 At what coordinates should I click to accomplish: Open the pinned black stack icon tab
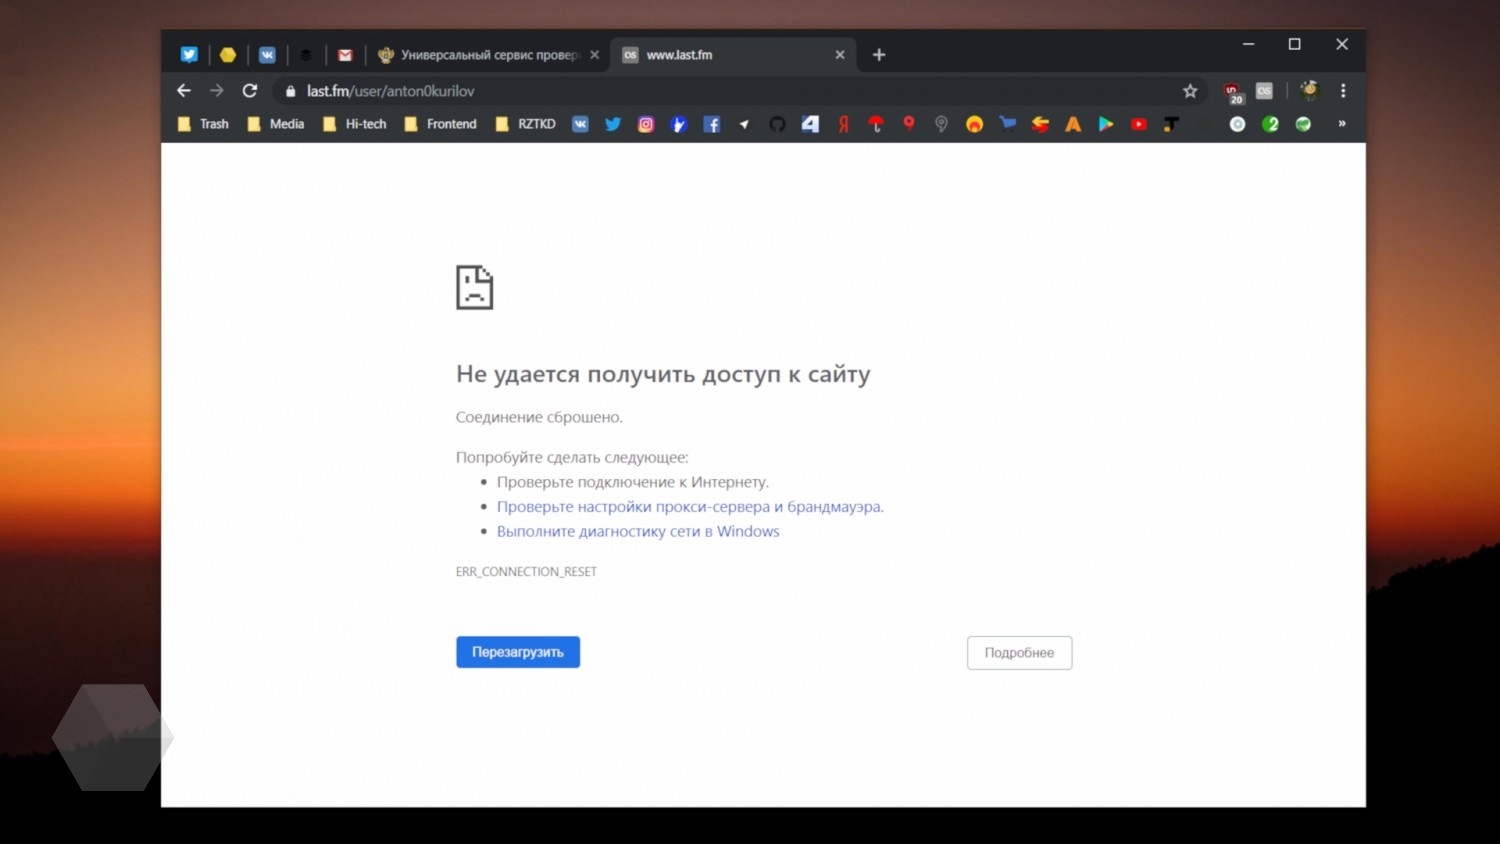[306, 55]
